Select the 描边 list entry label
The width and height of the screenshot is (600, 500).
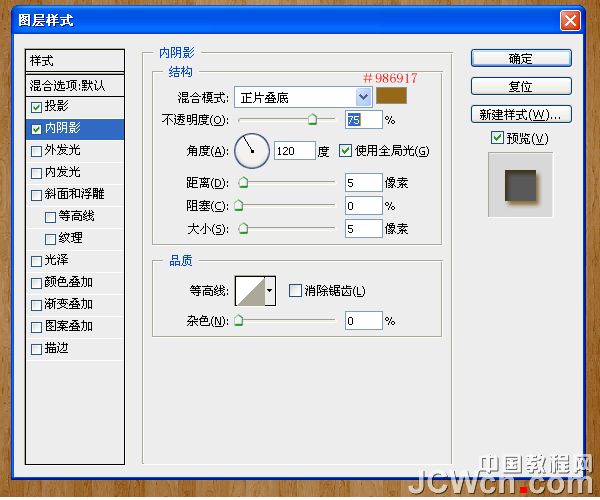tap(57, 348)
